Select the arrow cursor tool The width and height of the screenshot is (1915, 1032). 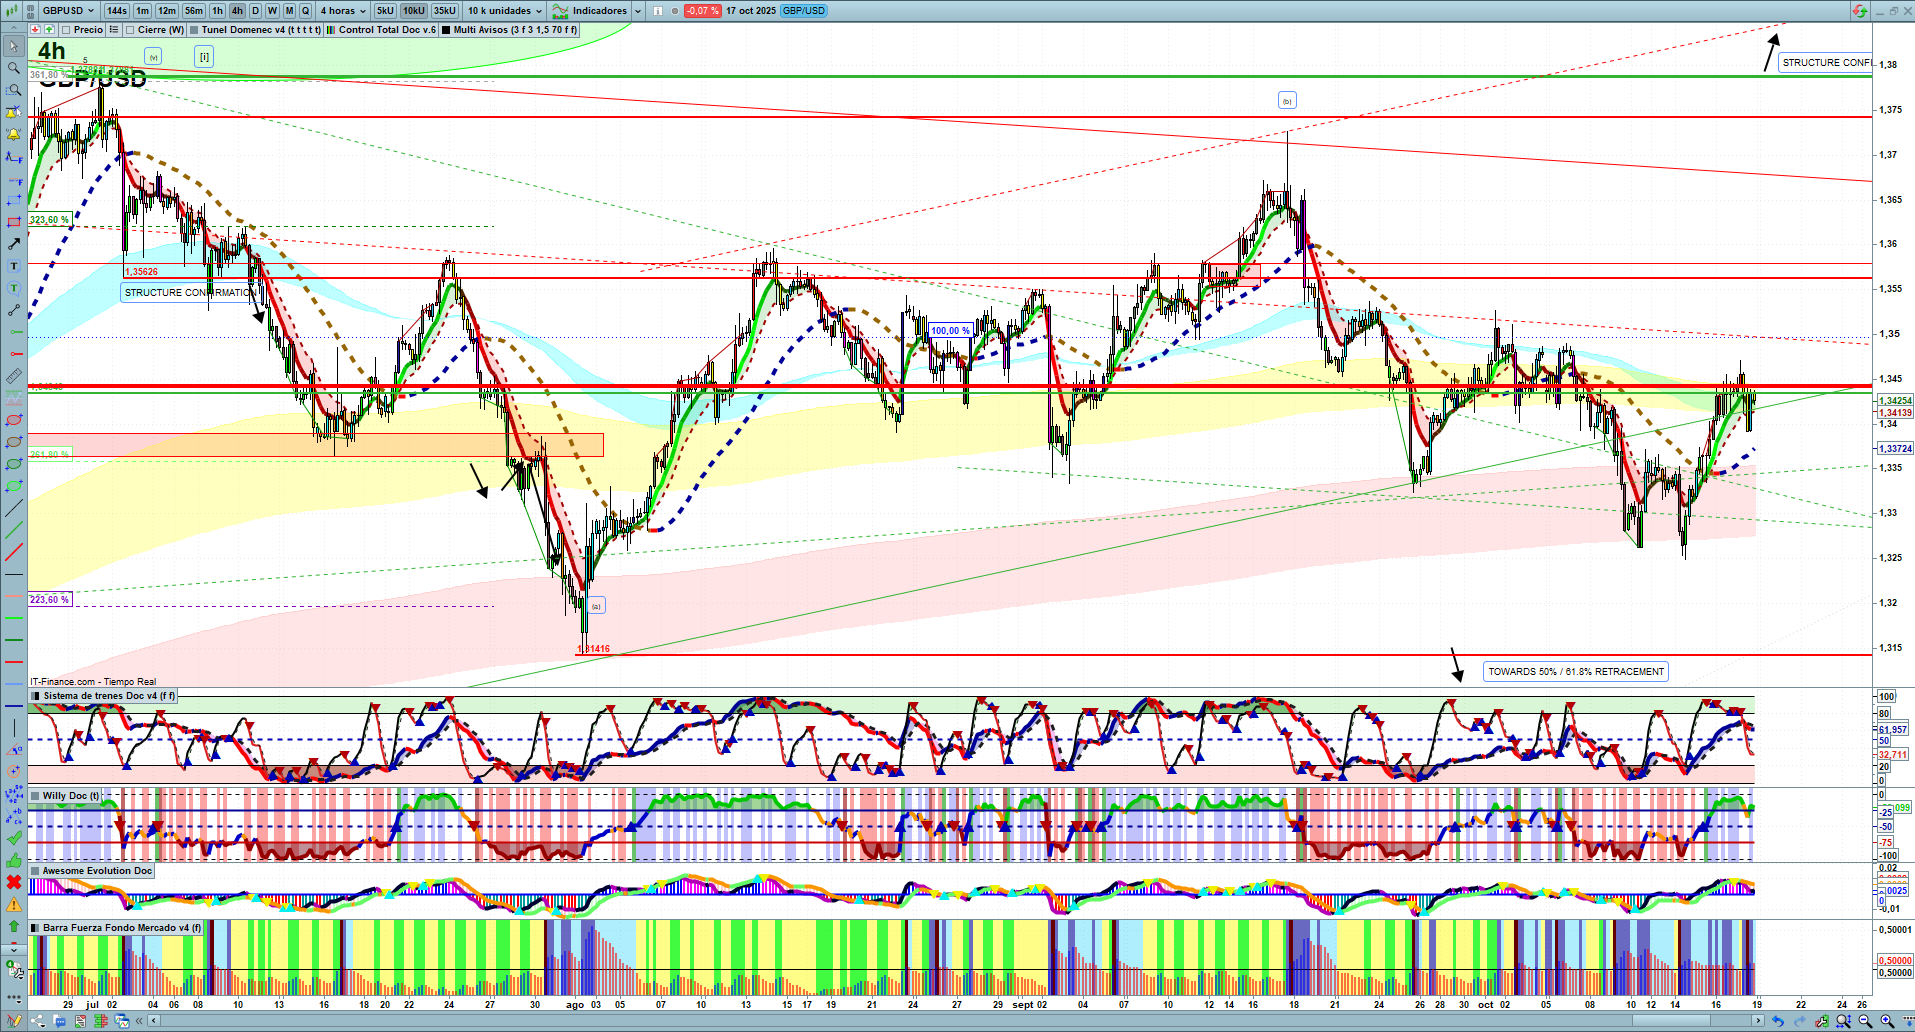pos(14,46)
